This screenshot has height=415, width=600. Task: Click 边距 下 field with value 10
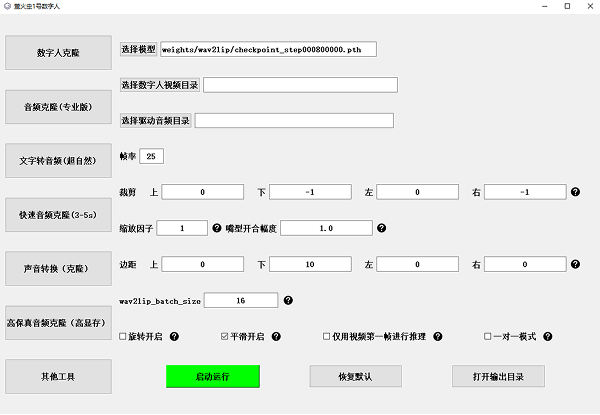point(310,264)
